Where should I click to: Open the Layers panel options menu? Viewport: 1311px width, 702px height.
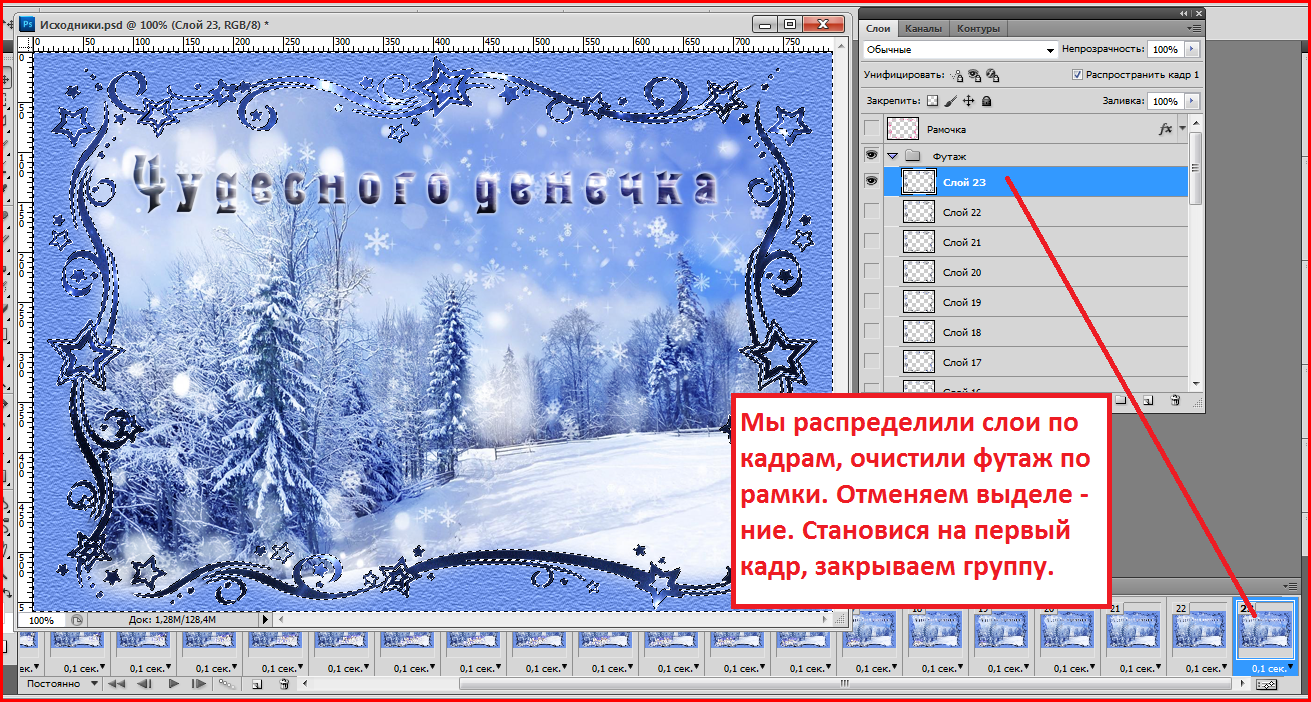(1194, 29)
